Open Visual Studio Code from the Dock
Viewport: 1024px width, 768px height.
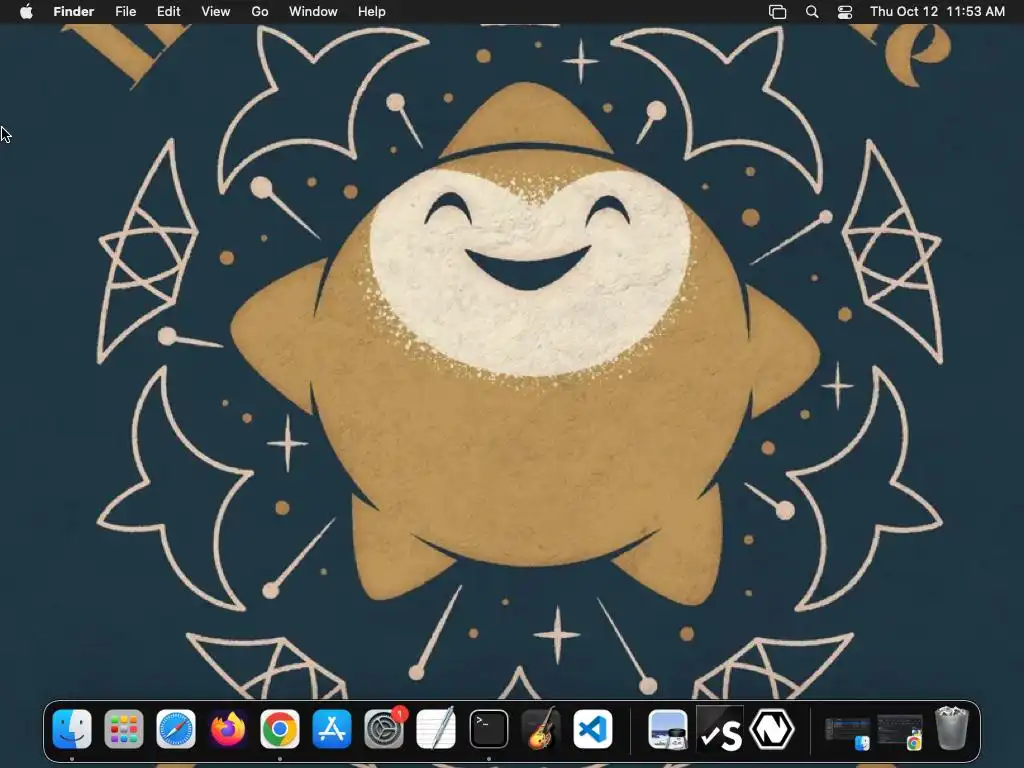tap(593, 729)
